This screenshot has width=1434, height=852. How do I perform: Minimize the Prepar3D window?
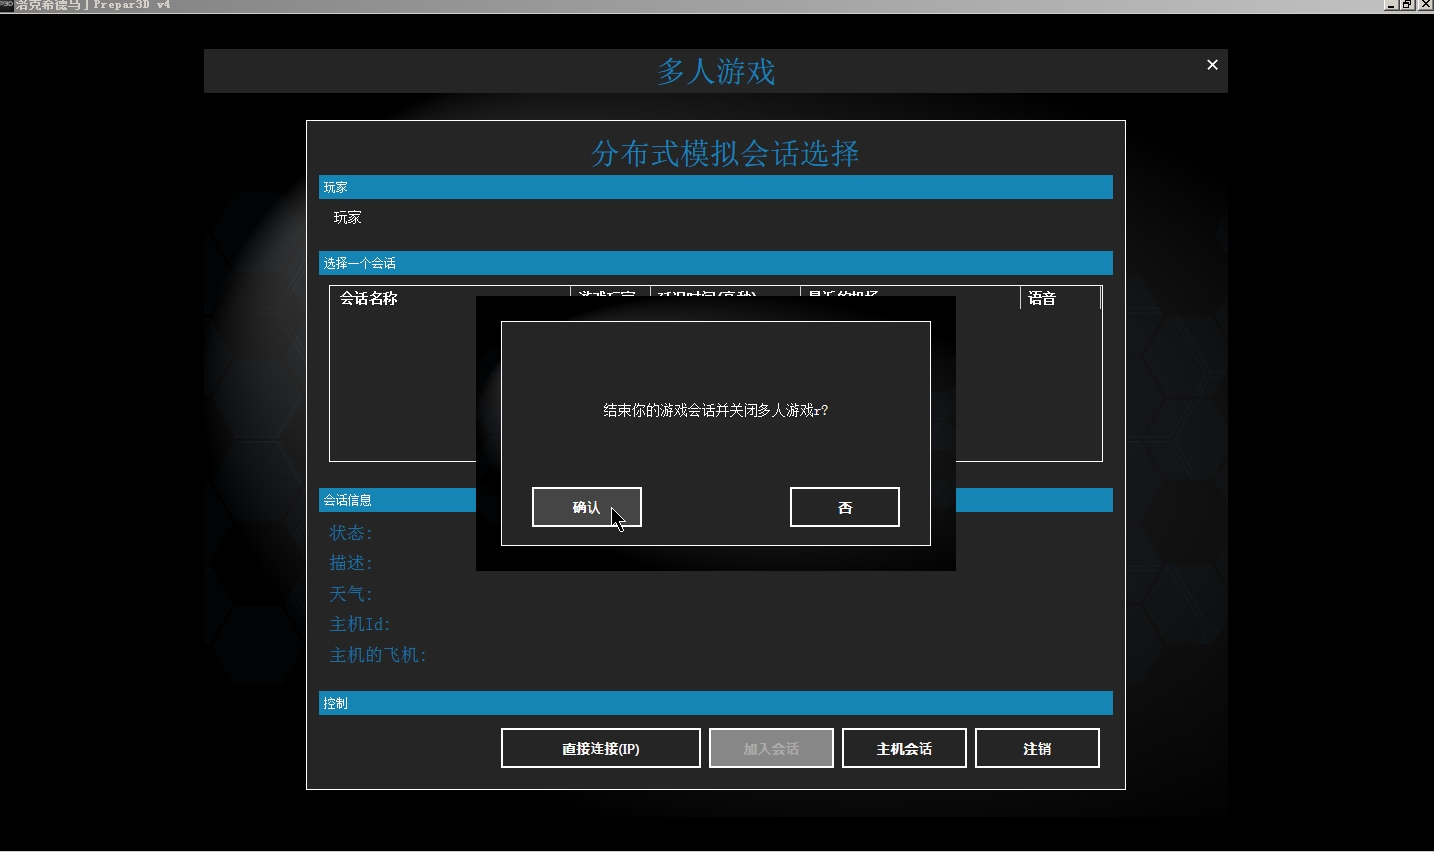1391,5
